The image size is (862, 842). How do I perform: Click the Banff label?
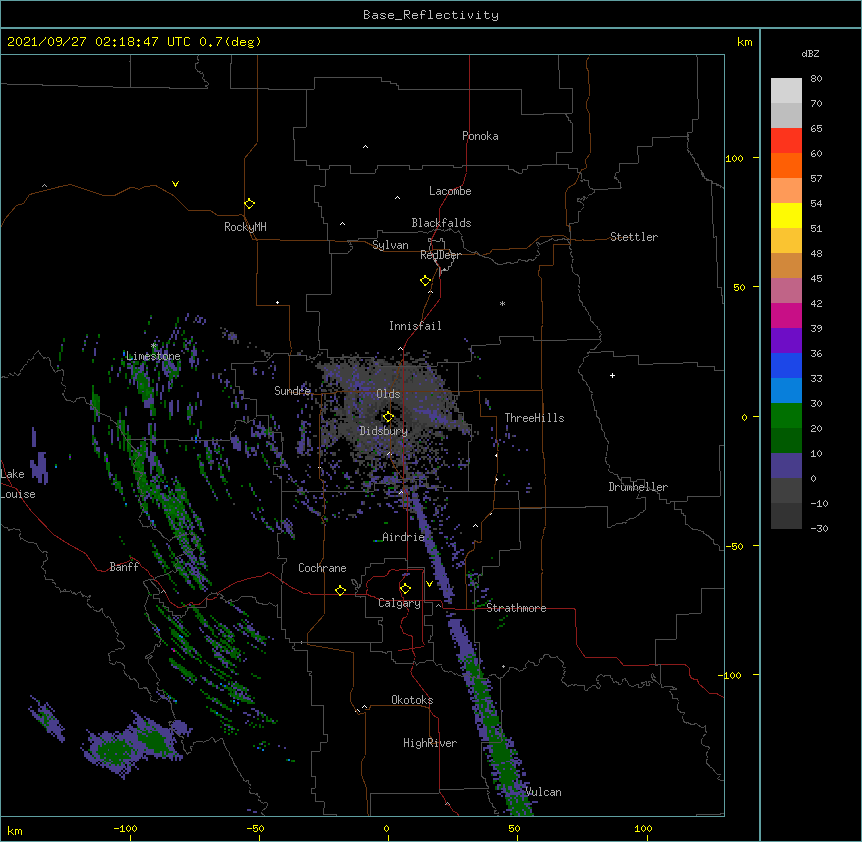click(124, 567)
